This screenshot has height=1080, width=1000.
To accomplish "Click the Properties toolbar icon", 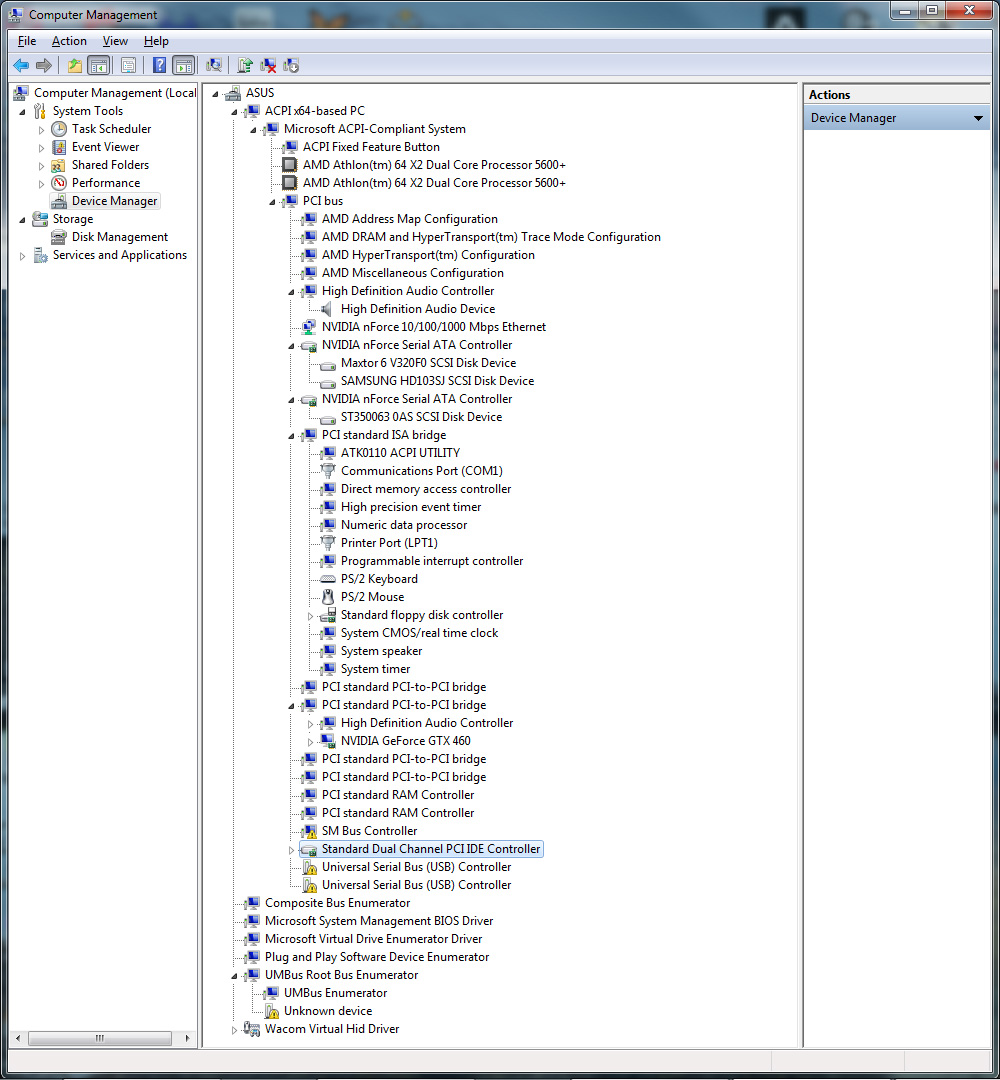I will (128, 65).
